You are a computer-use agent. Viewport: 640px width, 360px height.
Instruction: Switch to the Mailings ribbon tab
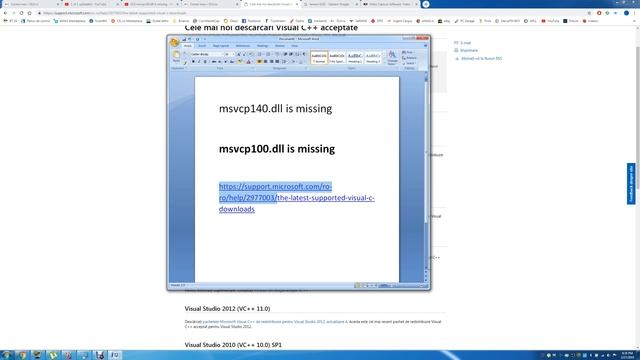pyautogui.click(x=262, y=46)
